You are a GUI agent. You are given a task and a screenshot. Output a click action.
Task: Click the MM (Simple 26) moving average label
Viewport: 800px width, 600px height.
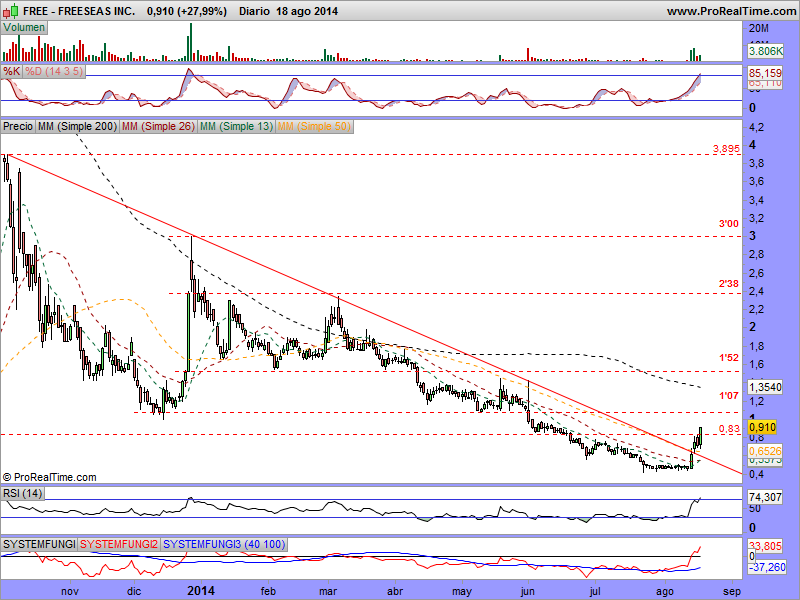point(158,127)
